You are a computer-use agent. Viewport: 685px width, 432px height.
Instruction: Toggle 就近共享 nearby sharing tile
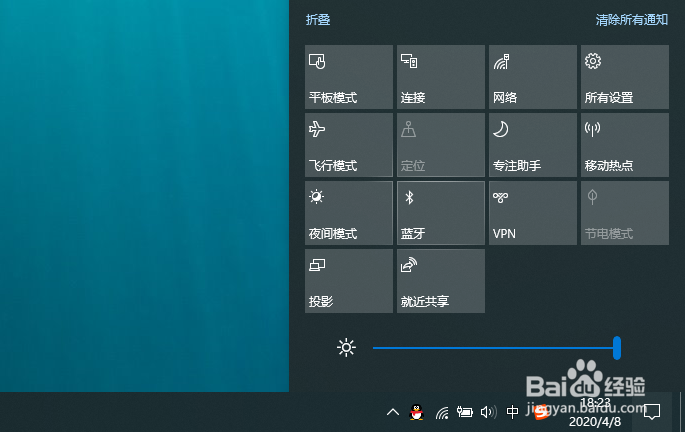pyautogui.click(x=441, y=281)
